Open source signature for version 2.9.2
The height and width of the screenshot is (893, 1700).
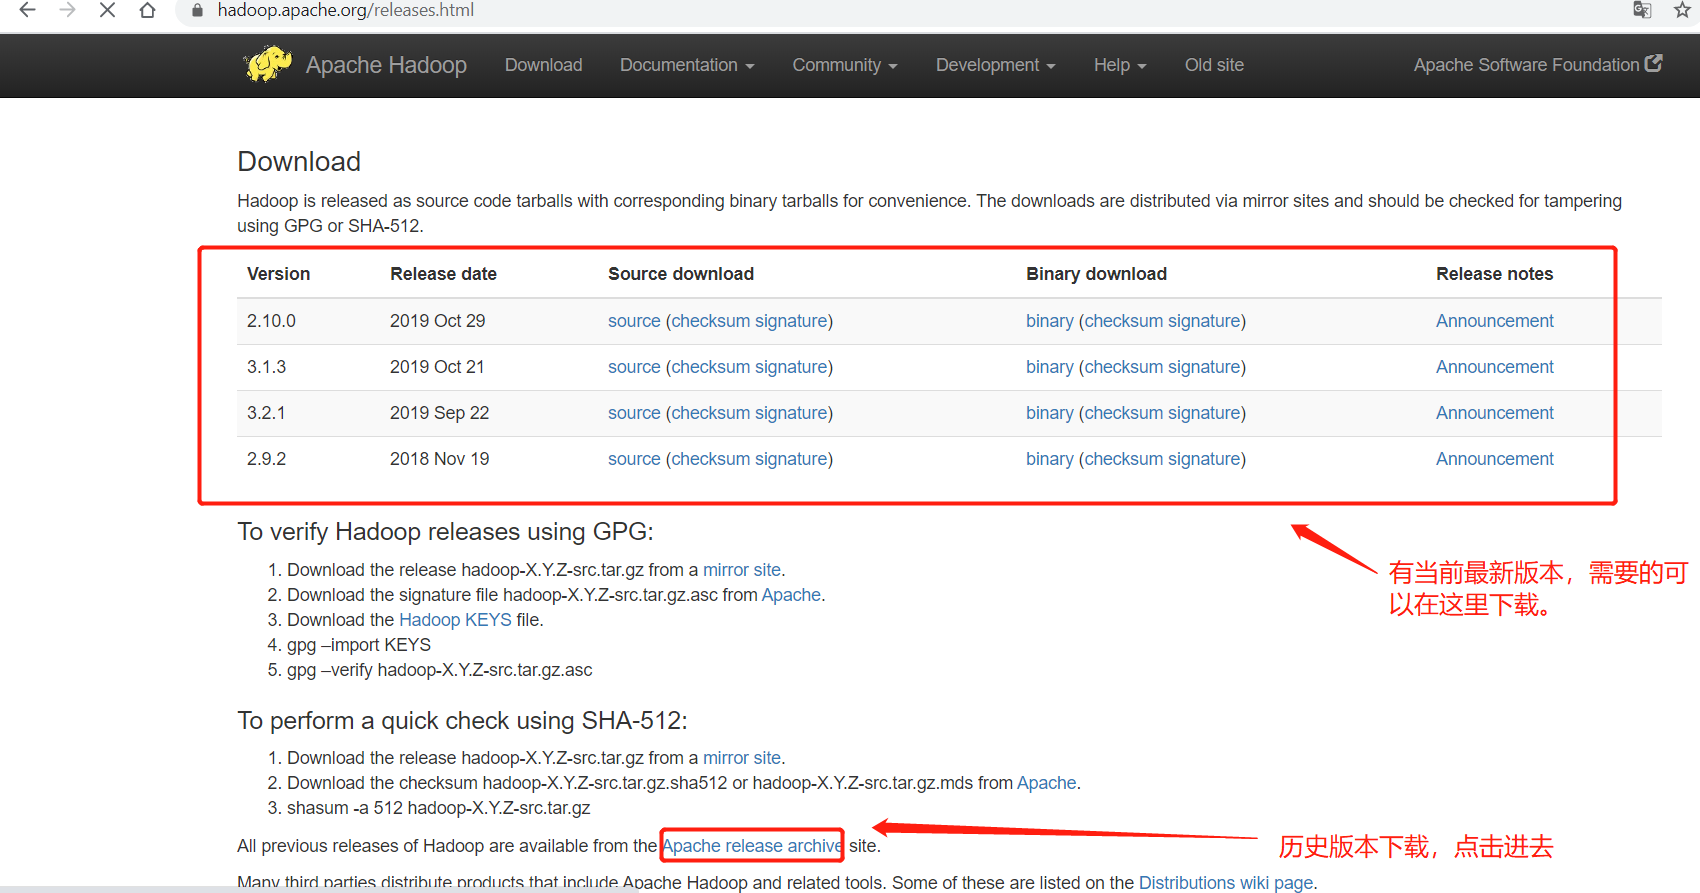coord(791,459)
